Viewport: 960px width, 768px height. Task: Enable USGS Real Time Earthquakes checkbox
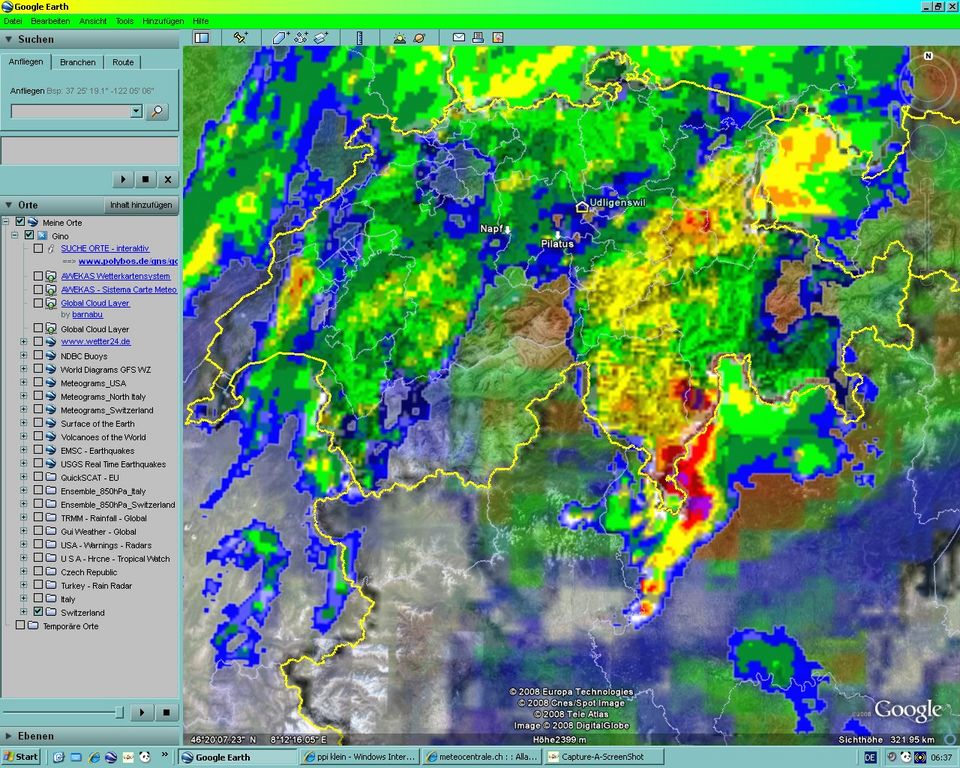tap(38, 464)
